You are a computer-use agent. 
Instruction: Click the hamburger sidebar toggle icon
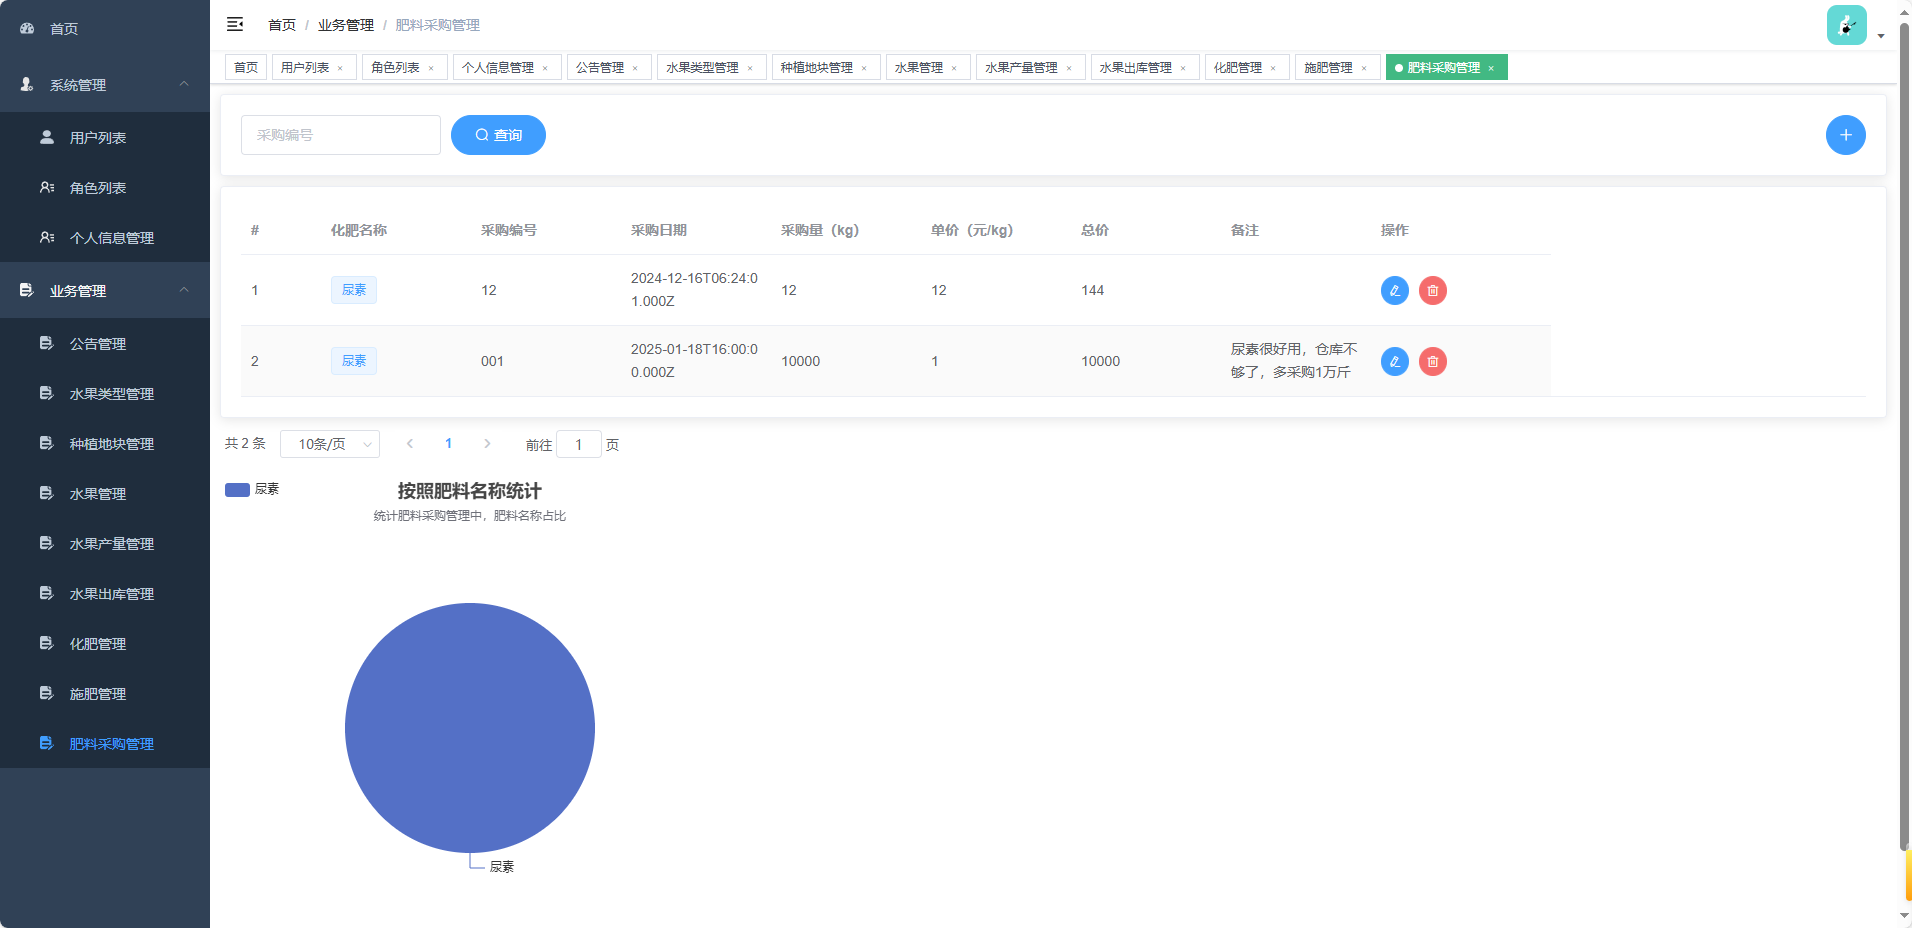pyautogui.click(x=235, y=24)
